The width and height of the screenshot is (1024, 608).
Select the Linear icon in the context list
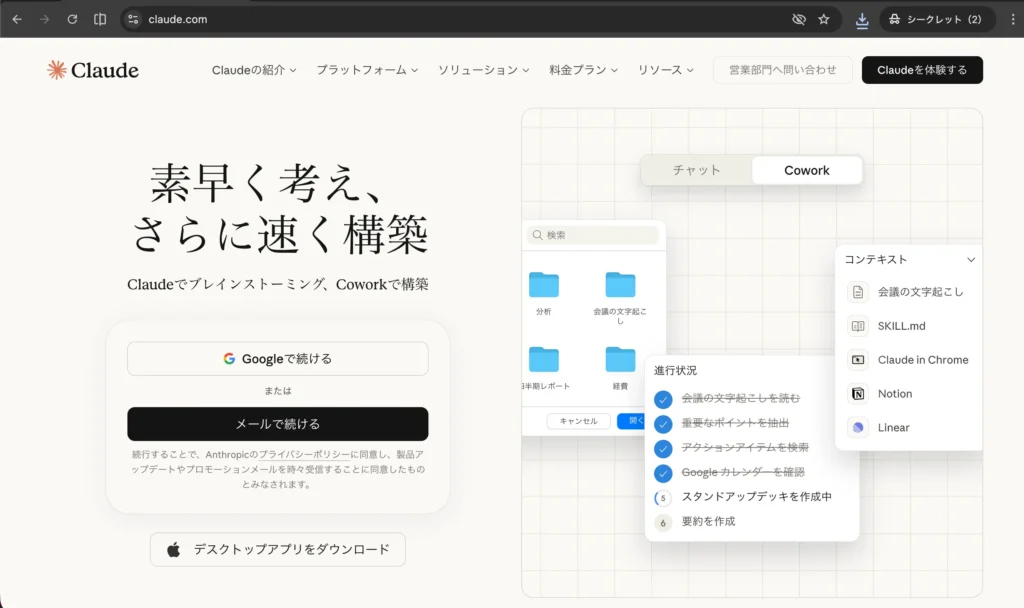coord(858,428)
